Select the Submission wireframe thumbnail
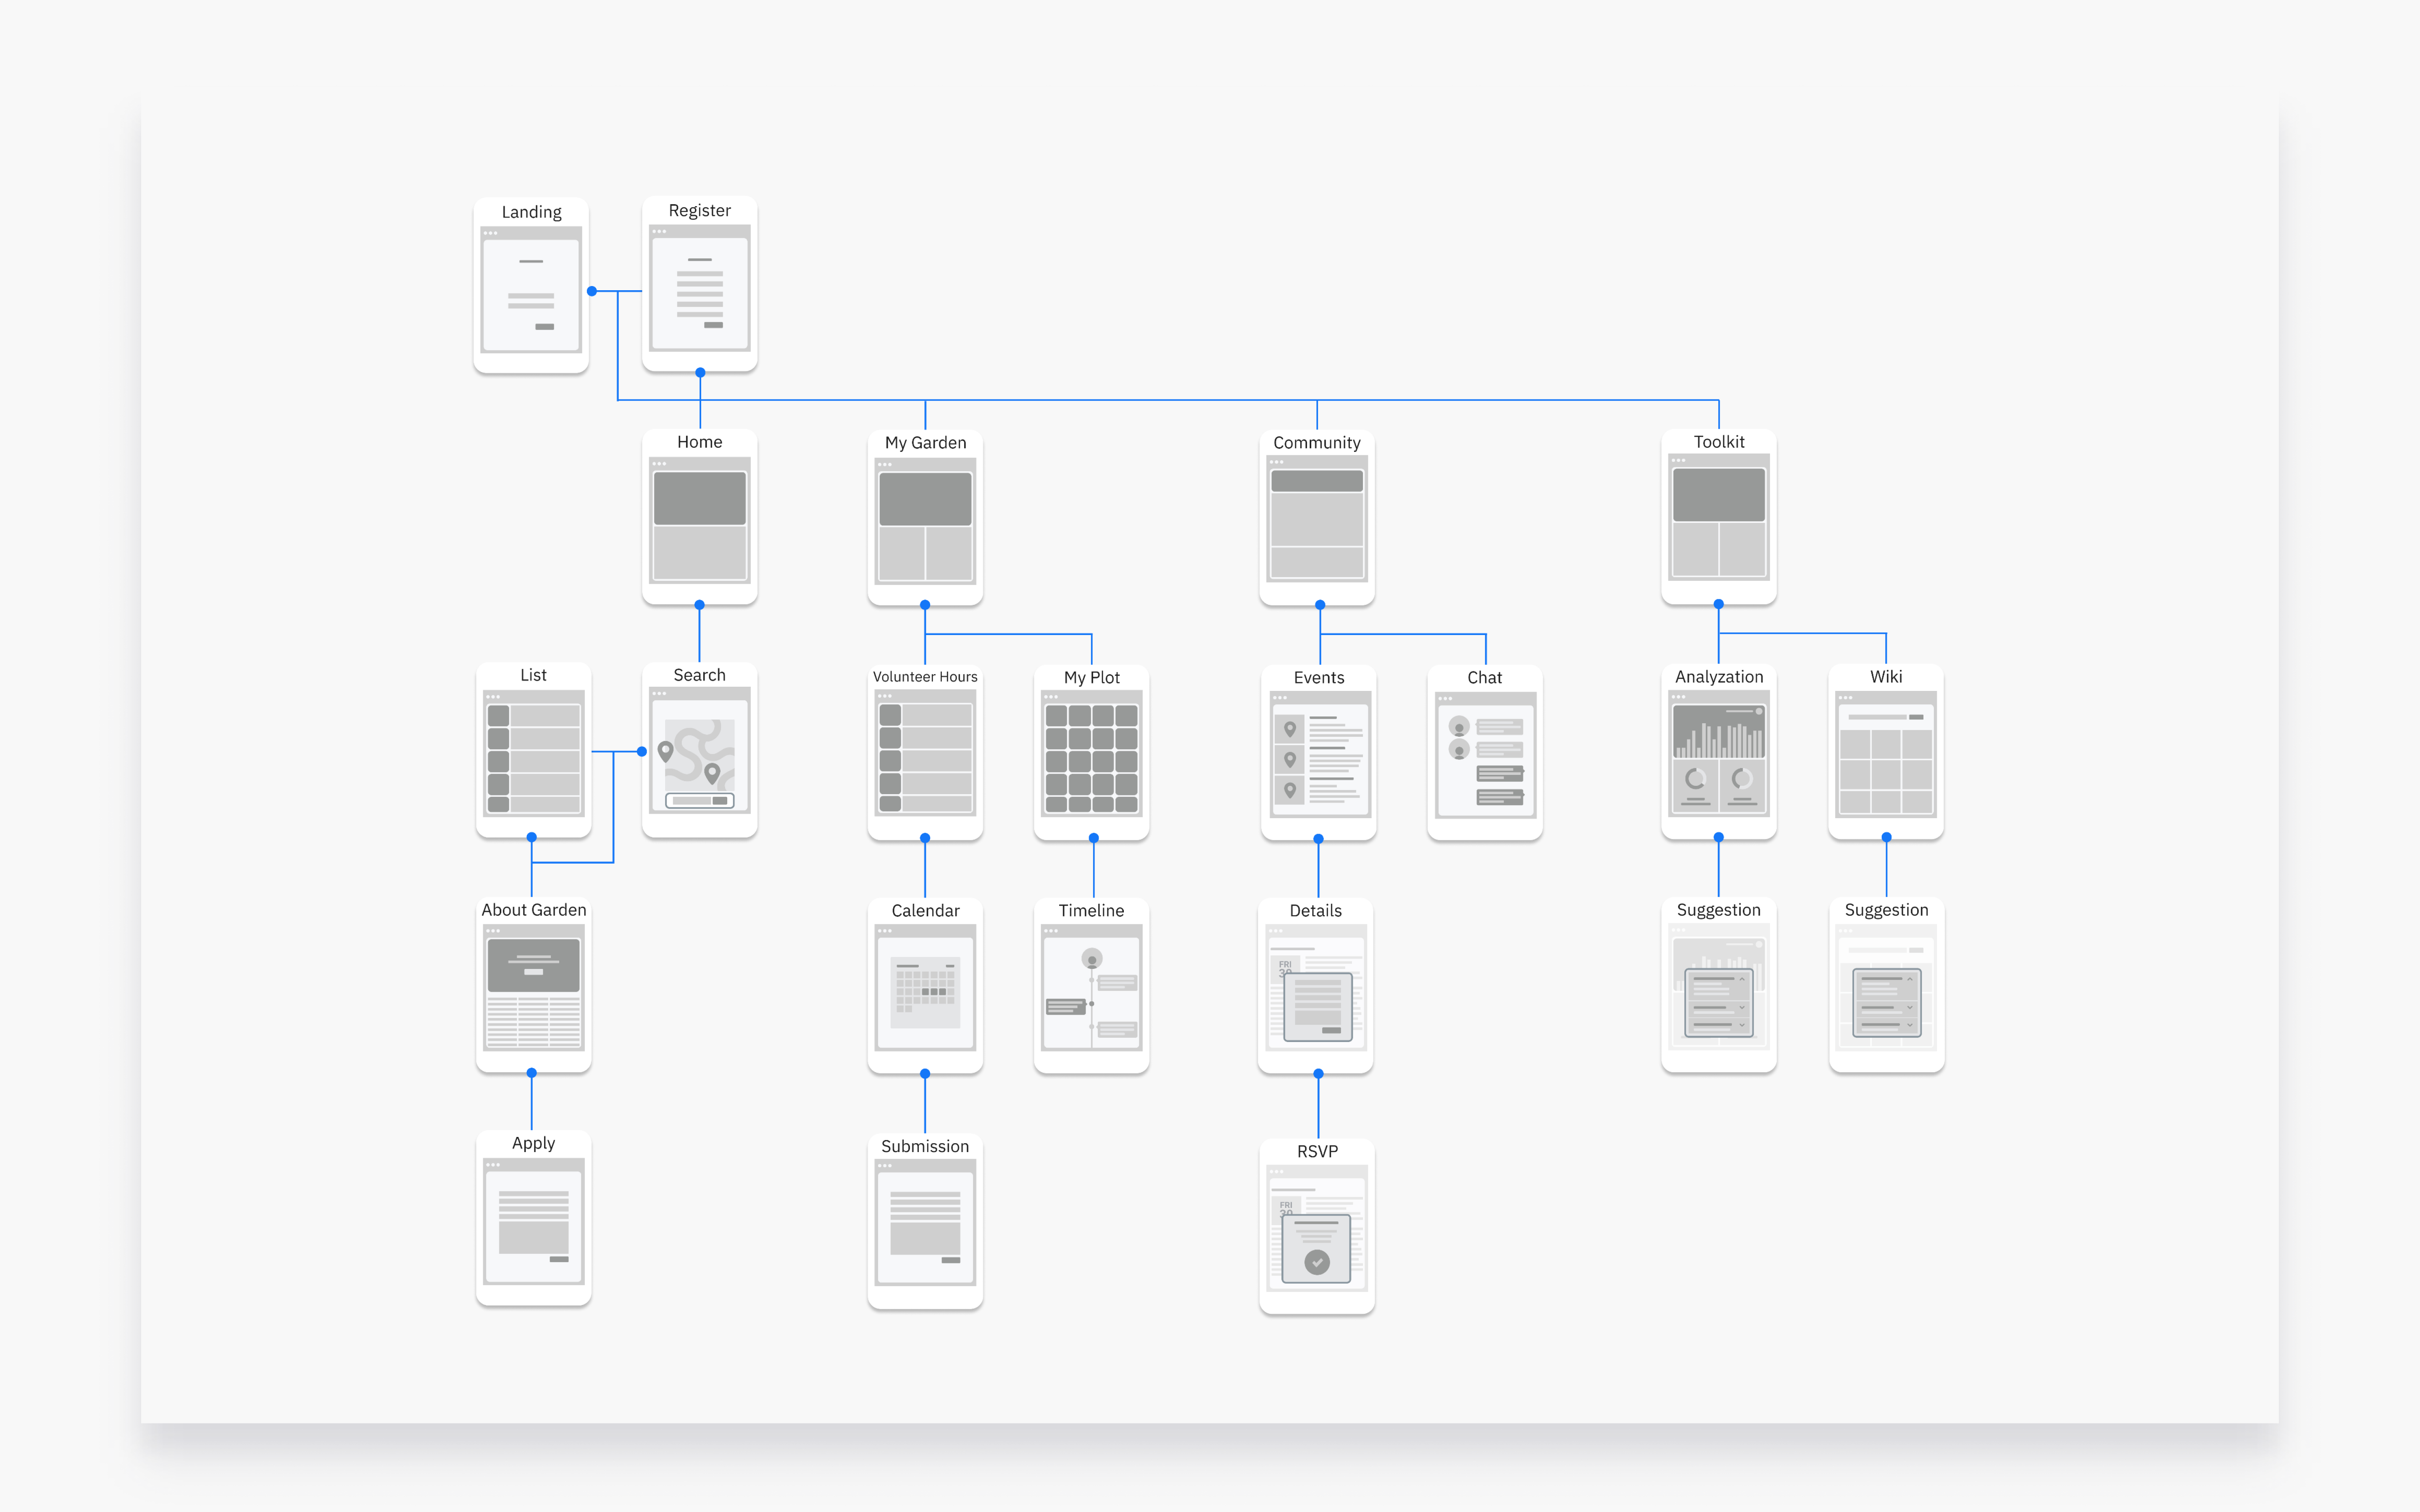 (925, 1224)
